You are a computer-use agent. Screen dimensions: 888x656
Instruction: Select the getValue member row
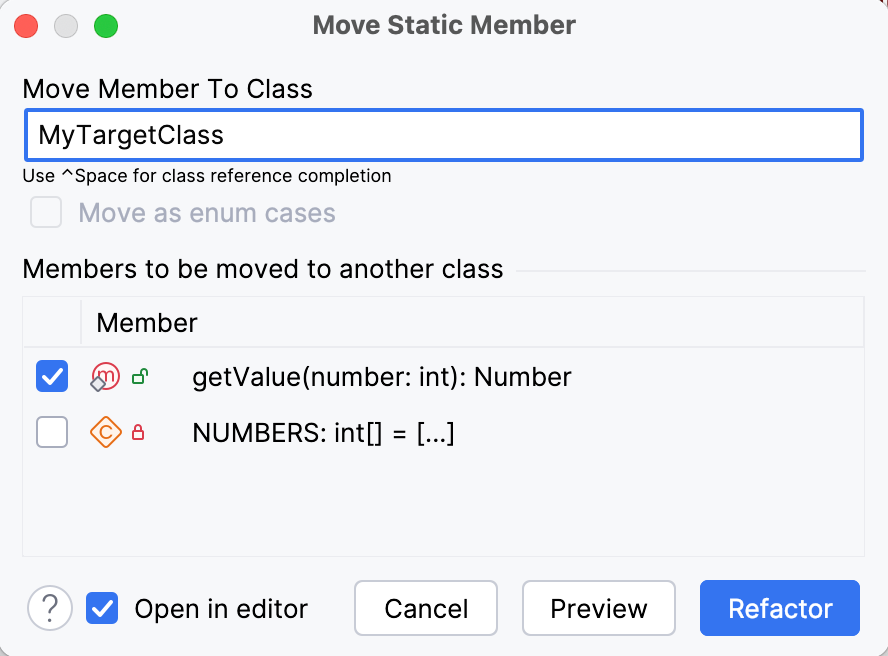[x=380, y=377]
